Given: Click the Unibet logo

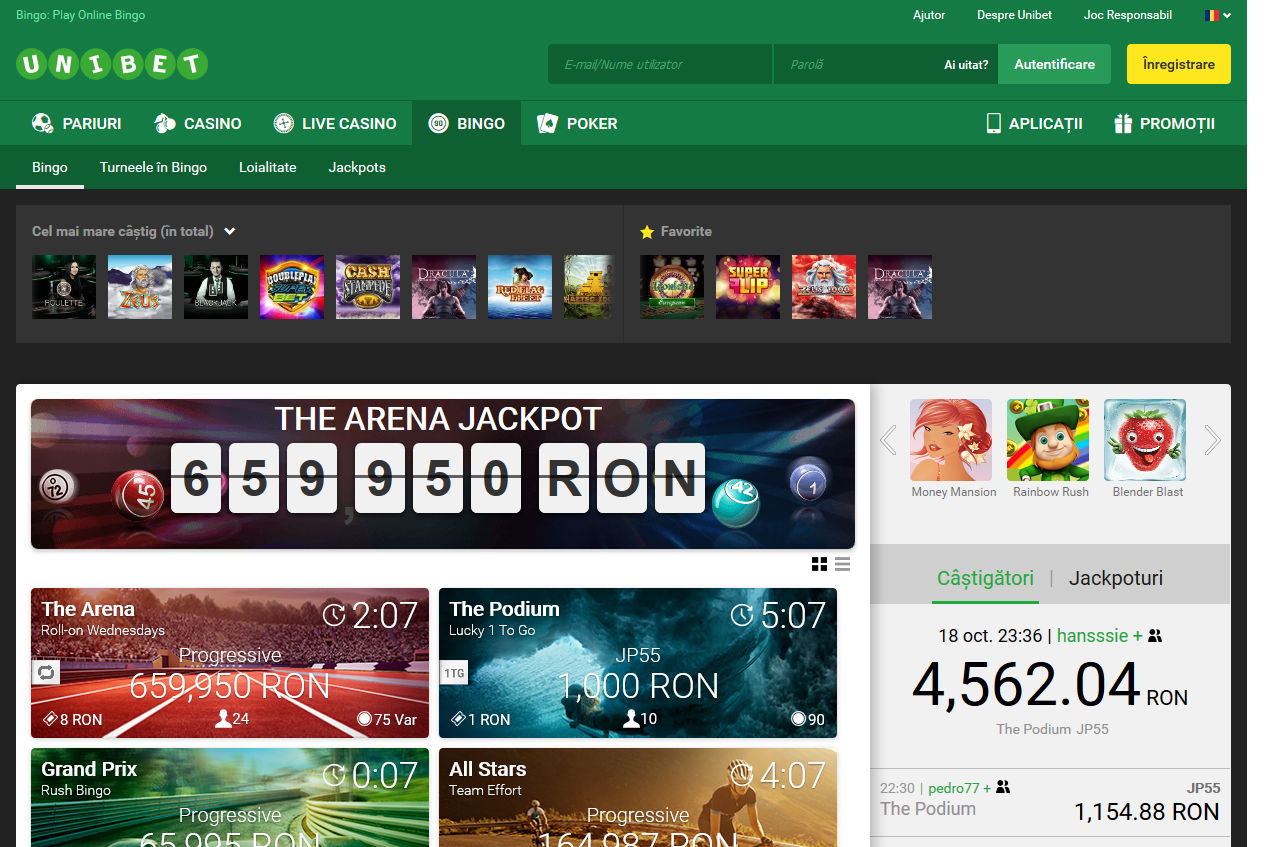Looking at the screenshot, I should (x=112, y=65).
